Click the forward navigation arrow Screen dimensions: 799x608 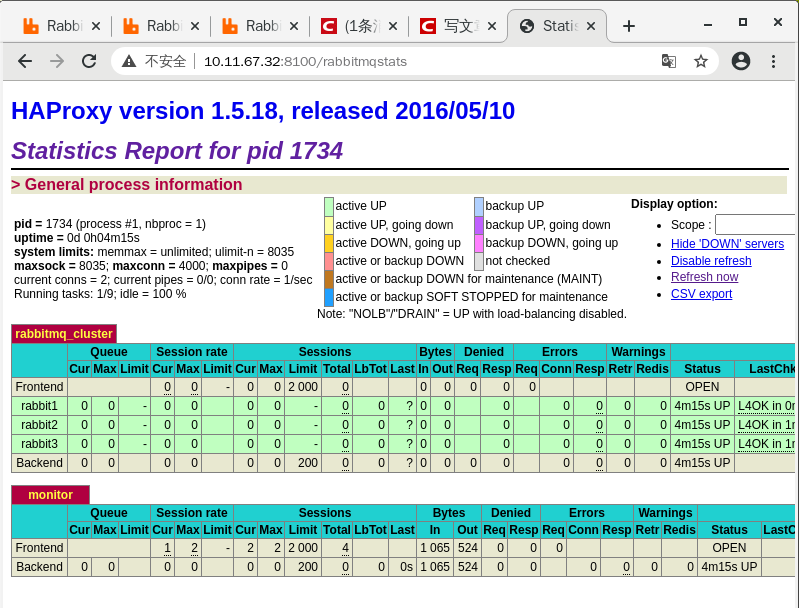[57, 62]
